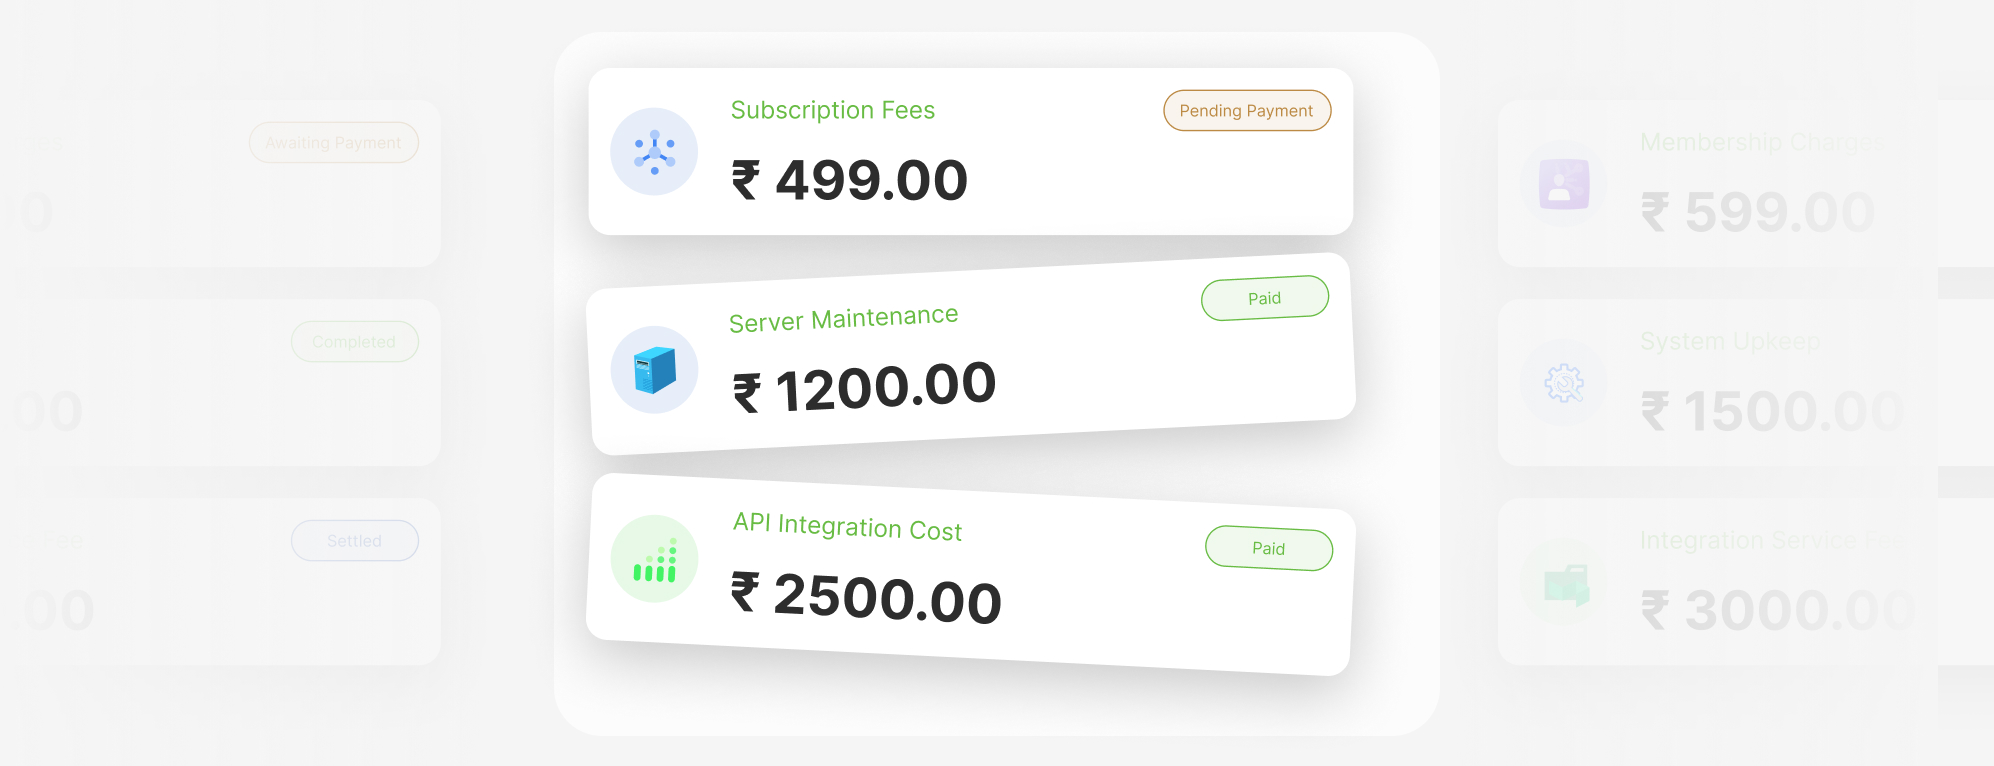The width and height of the screenshot is (1994, 766).
Task: Click the faded Settled status badge
Action: pyautogui.click(x=354, y=541)
